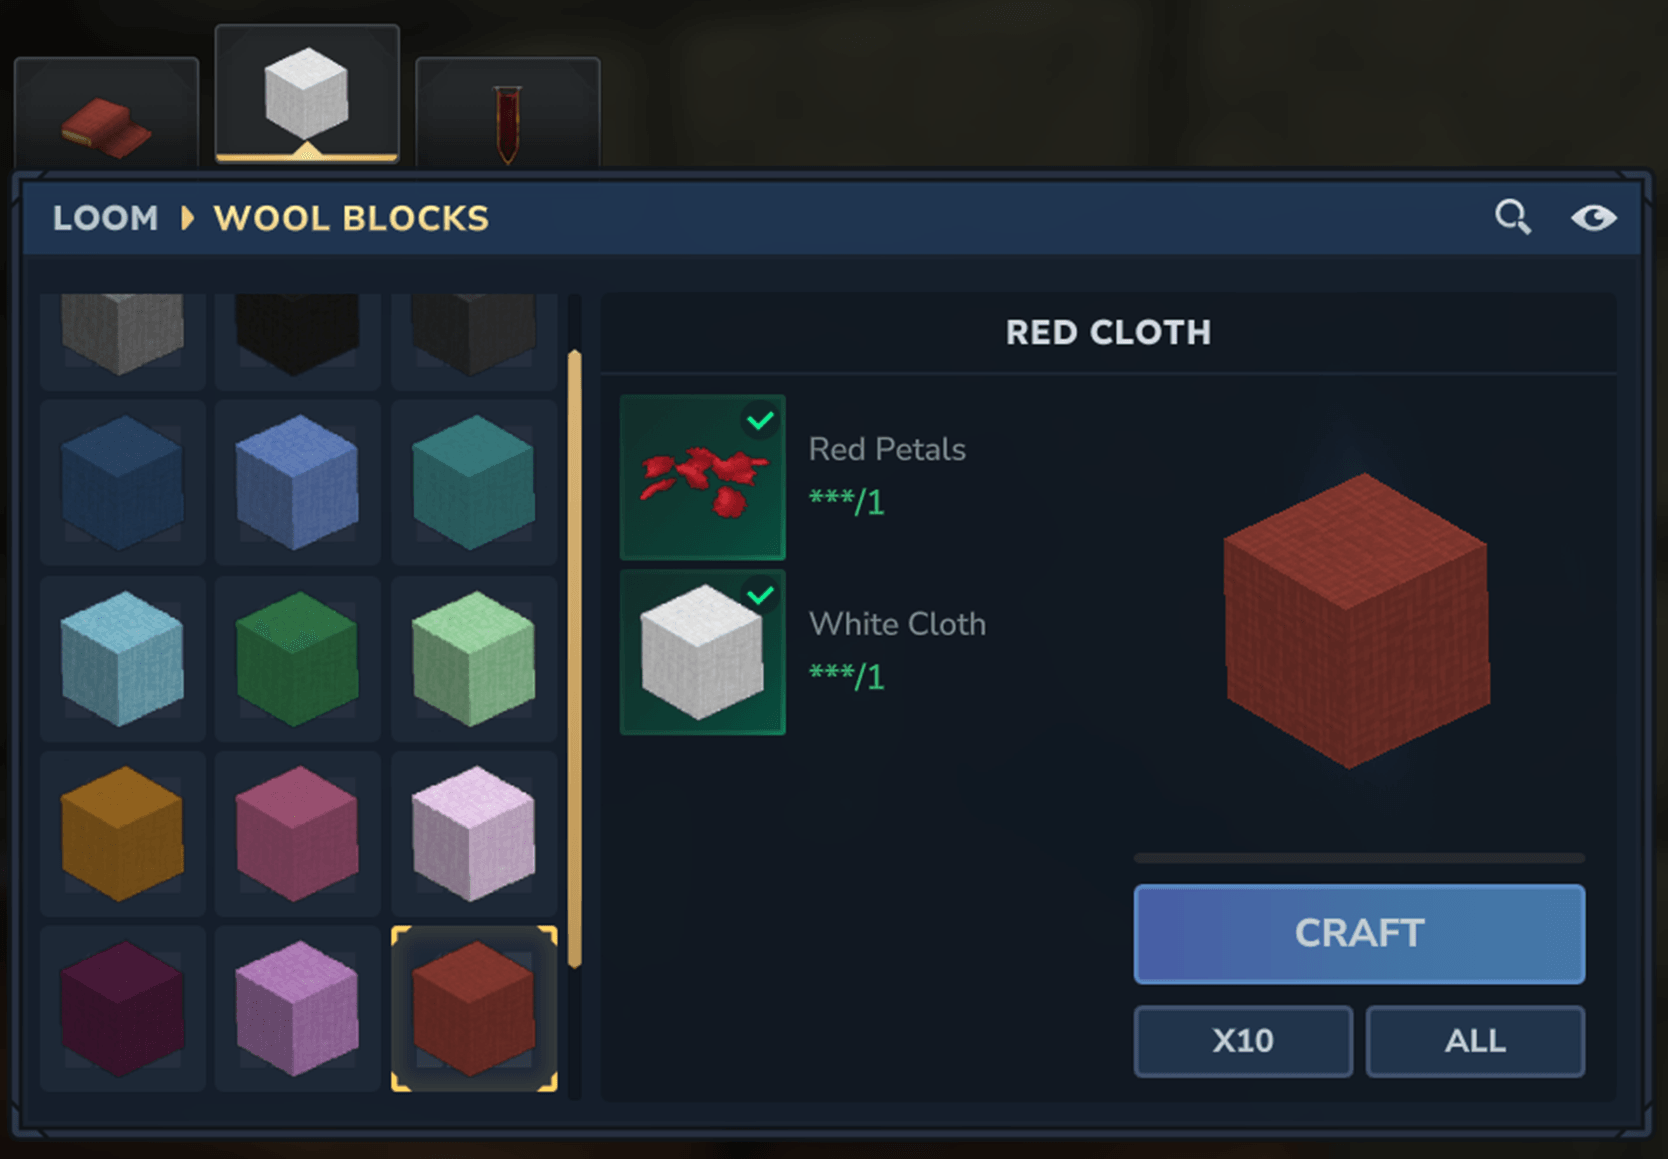The height and width of the screenshot is (1159, 1668).
Task: Select the dark green wool block
Action: point(298,658)
